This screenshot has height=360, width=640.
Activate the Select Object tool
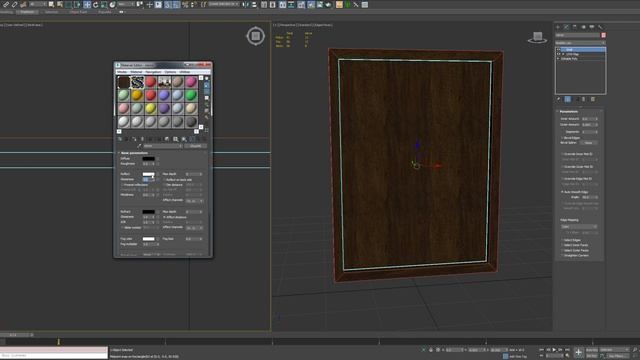pyautogui.click(x=51, y=4)
